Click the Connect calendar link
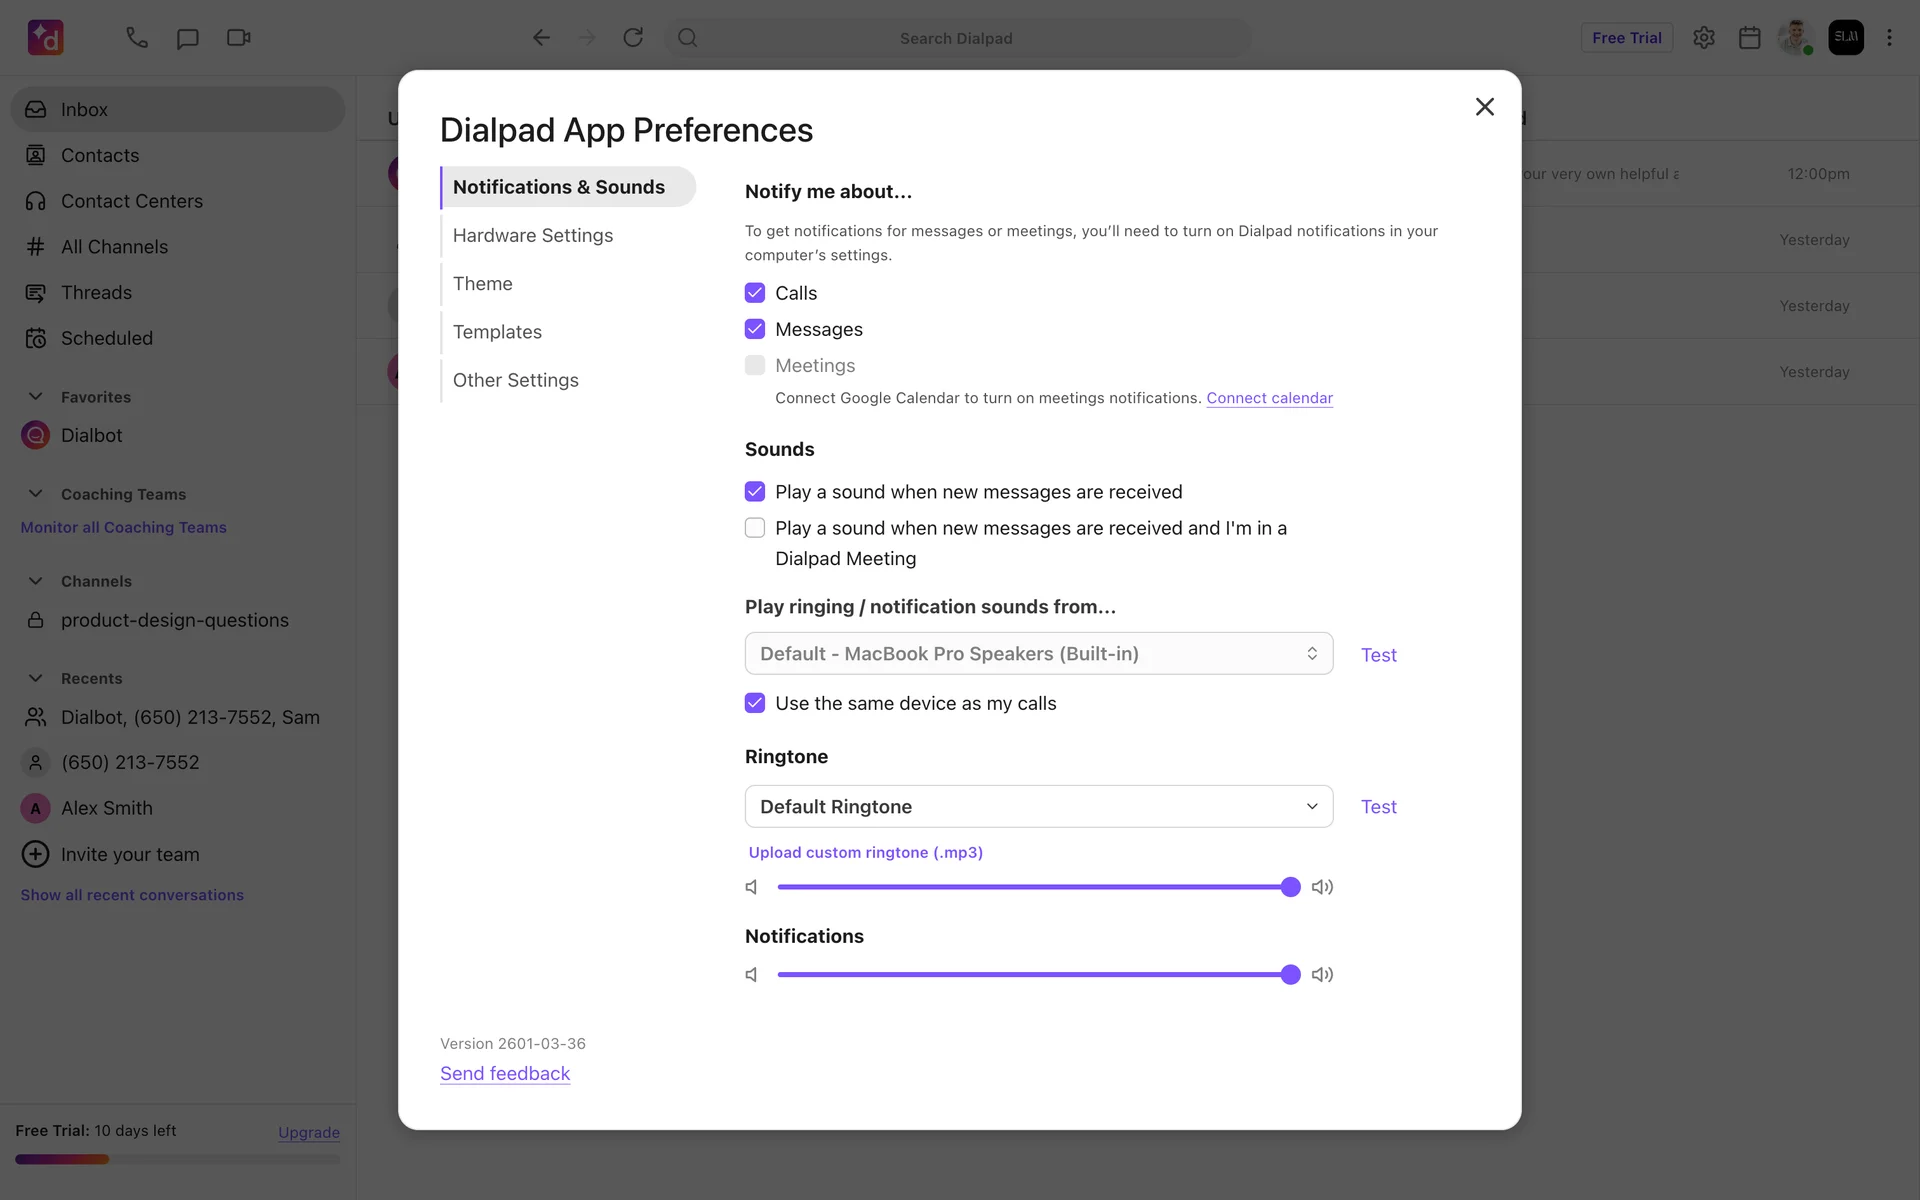 click(x=1269, y=398)
